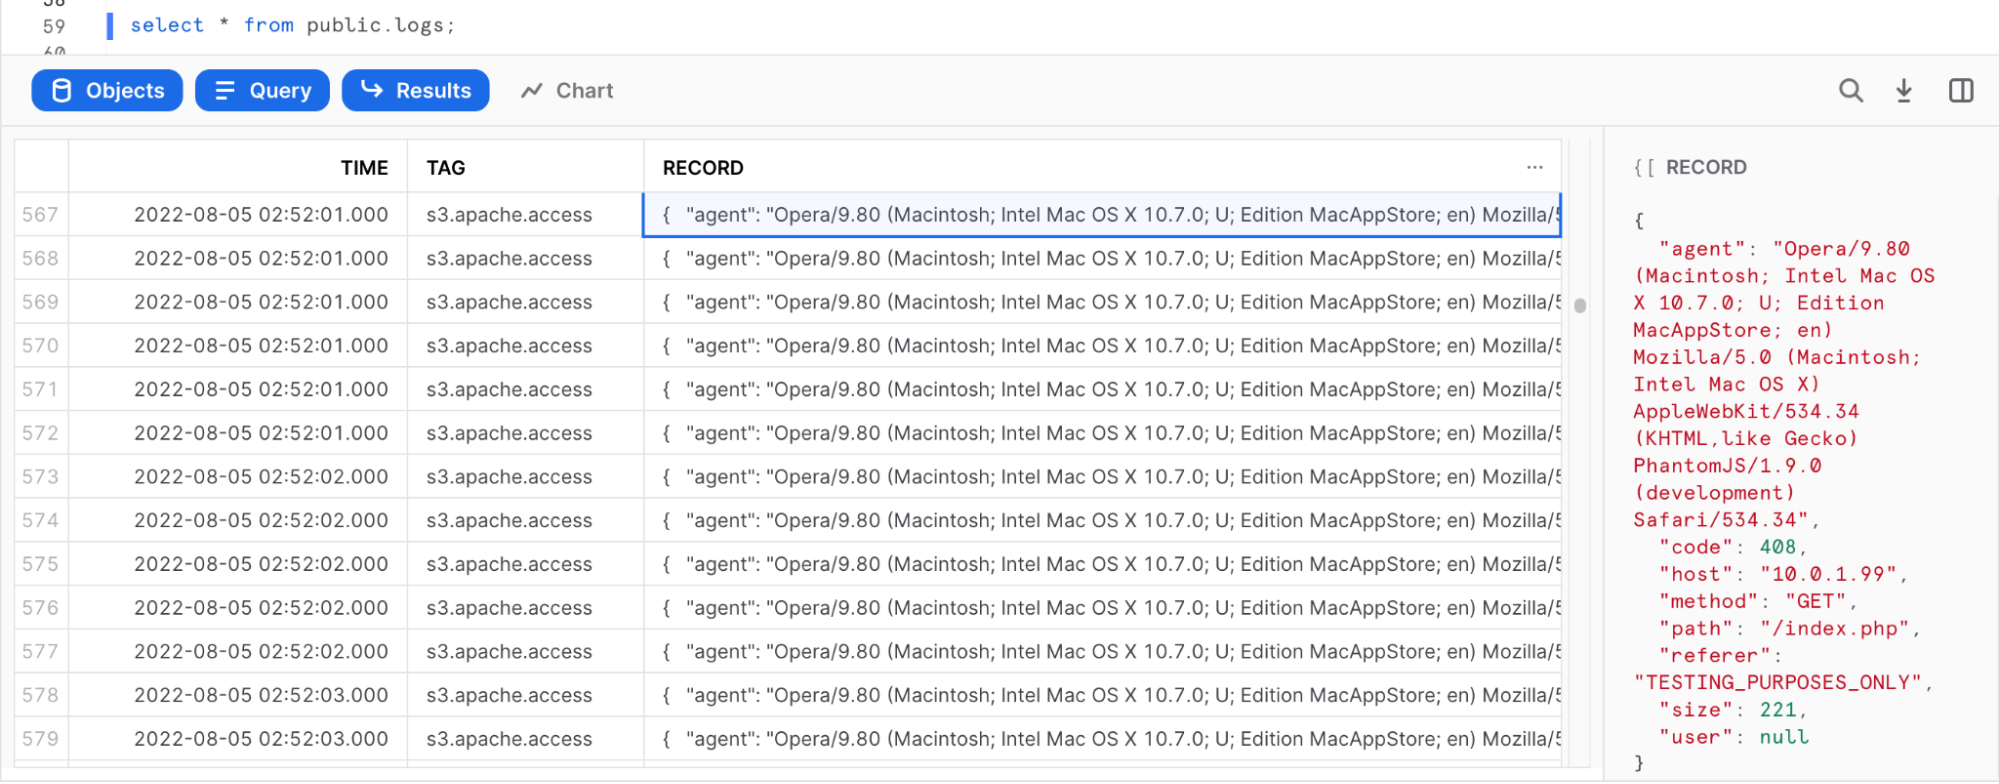Select row number 567

pos(40,215)
